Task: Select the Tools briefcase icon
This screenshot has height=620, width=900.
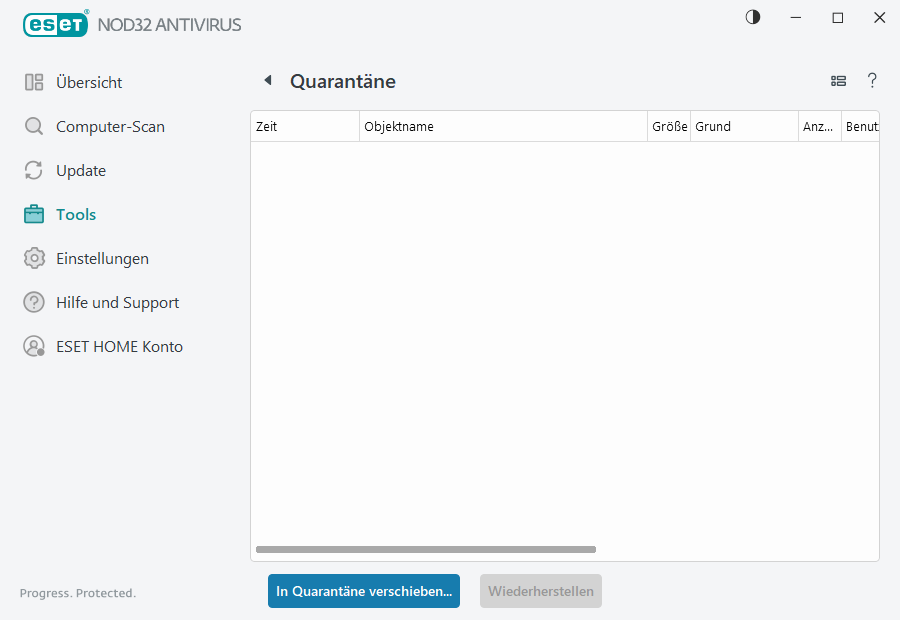Action: 34,214
